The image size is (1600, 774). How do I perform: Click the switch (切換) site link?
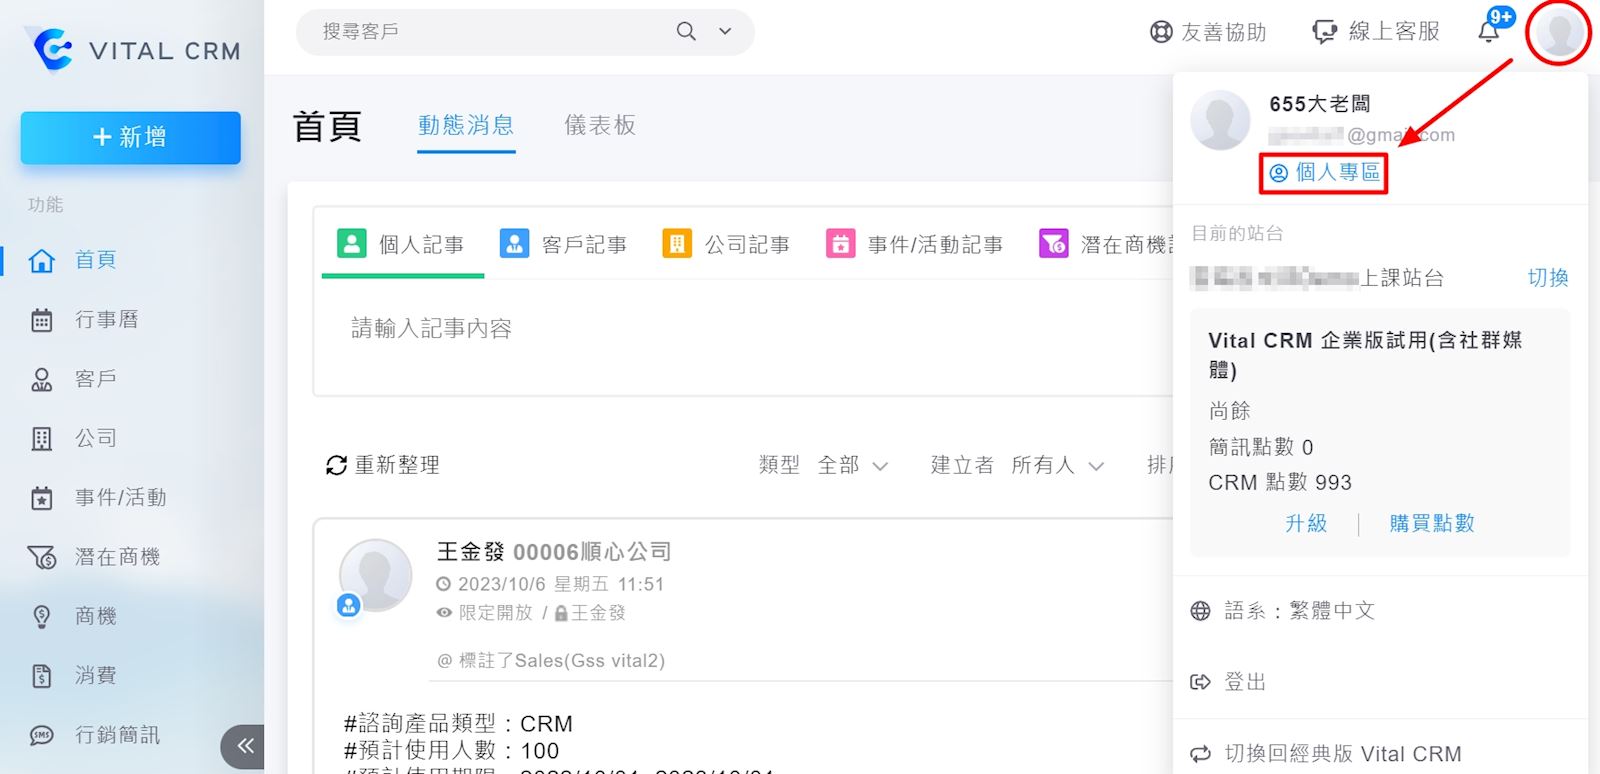pyautogui.click(x=1547, y=278)
